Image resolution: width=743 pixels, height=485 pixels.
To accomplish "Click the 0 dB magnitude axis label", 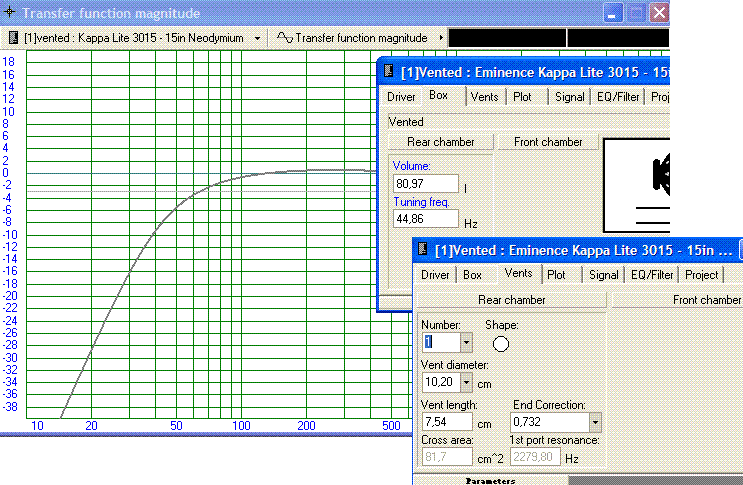I will pyautogui.click(x=6, y=173).
